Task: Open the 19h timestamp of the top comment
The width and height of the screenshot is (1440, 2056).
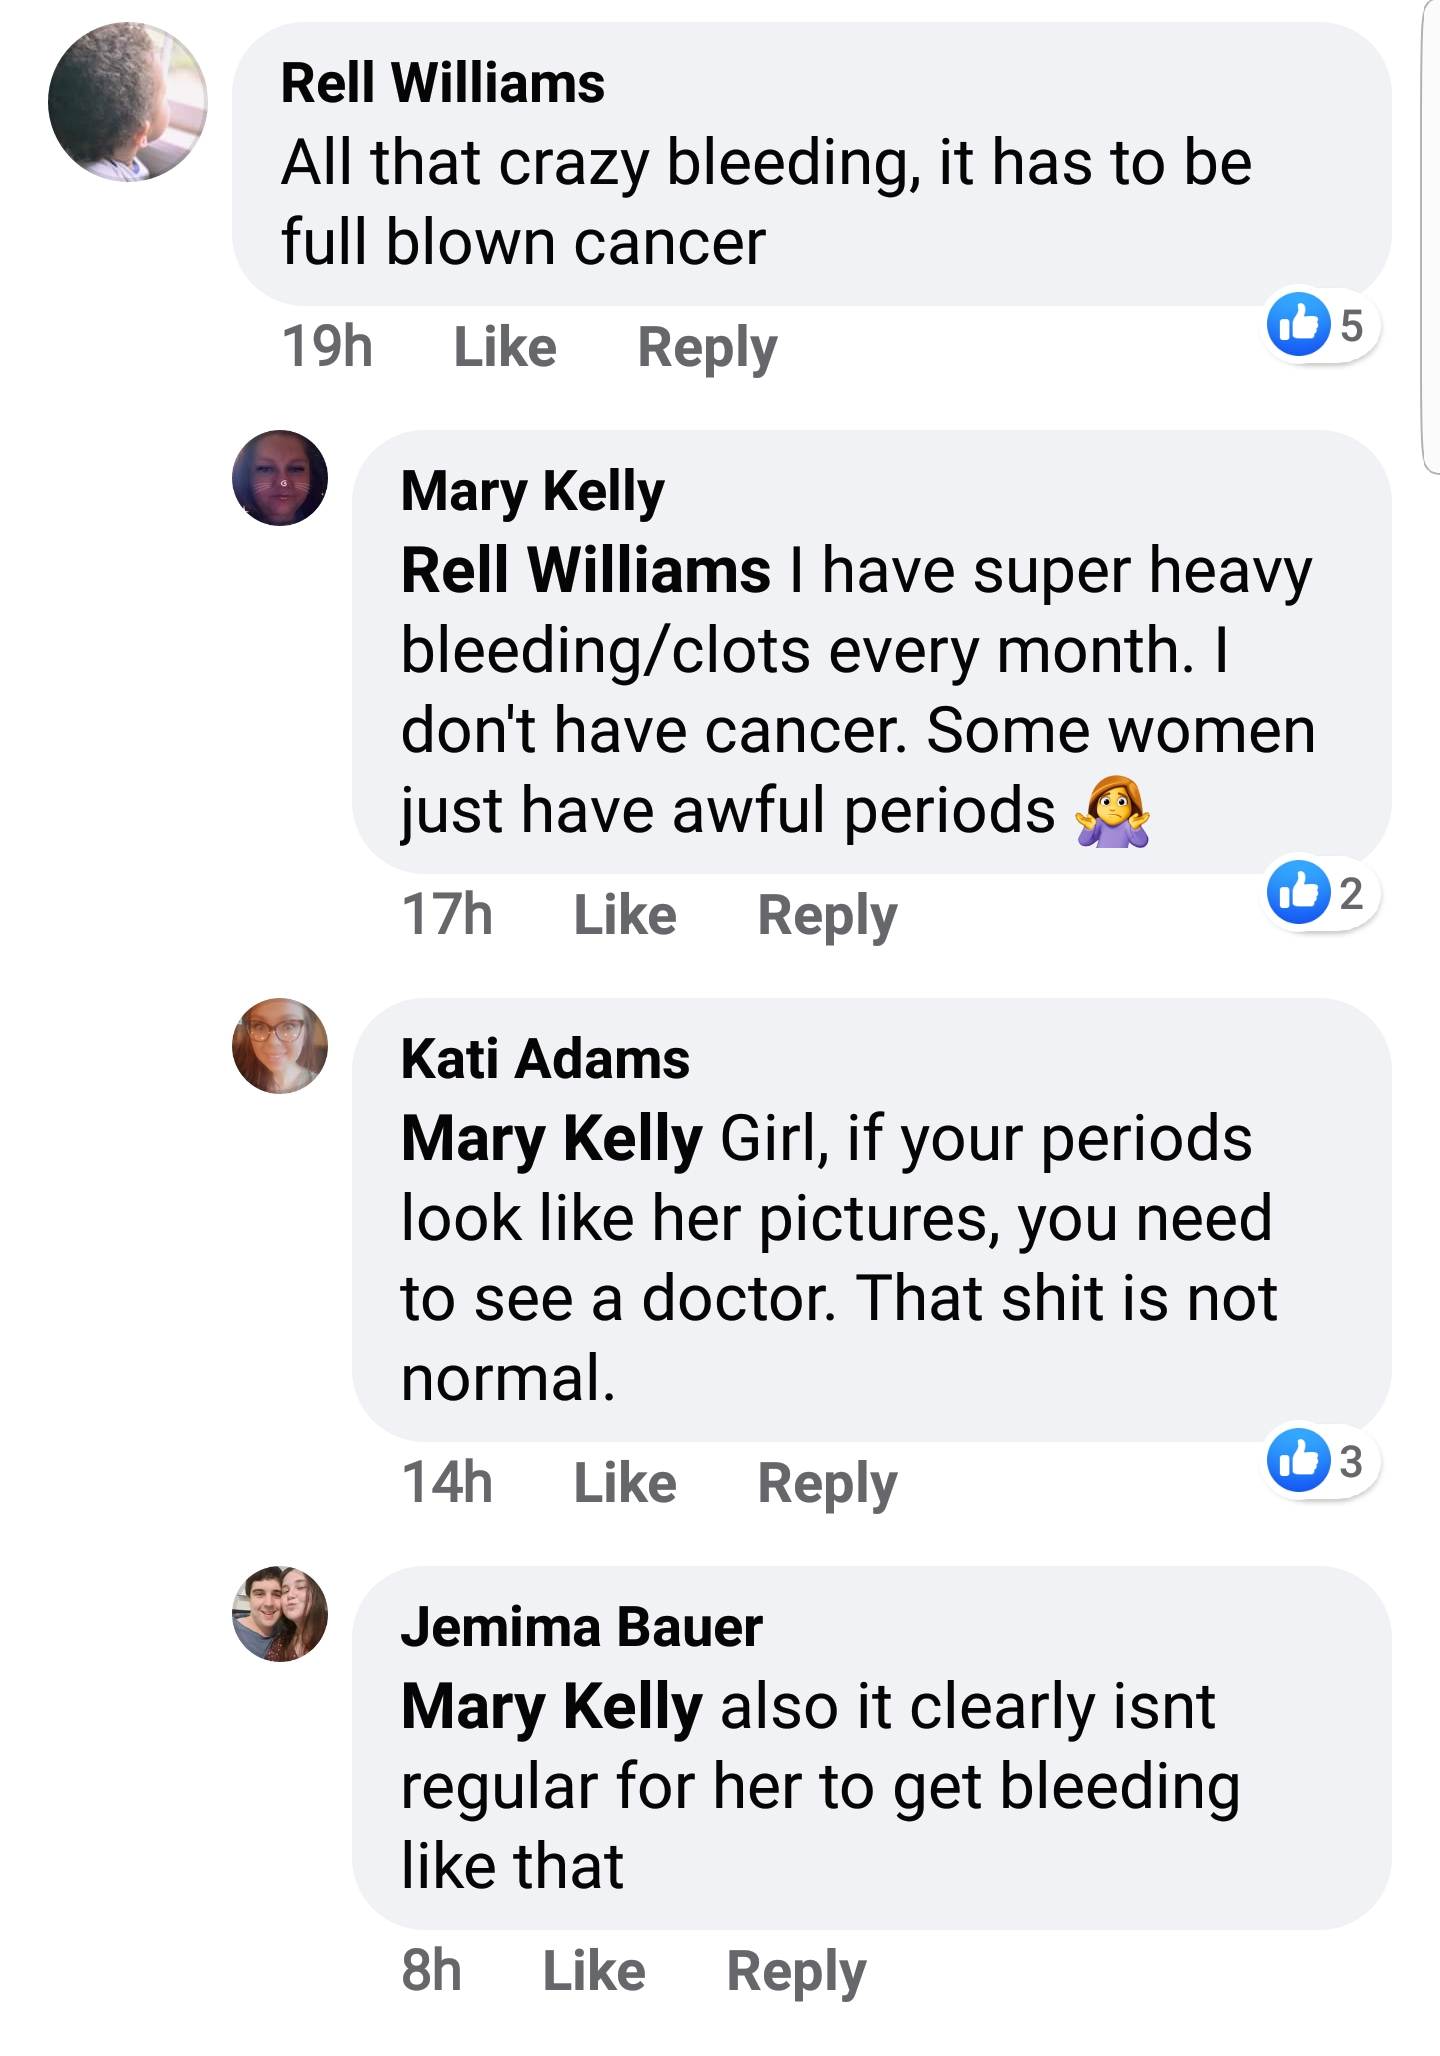Action: pos(327,347)
